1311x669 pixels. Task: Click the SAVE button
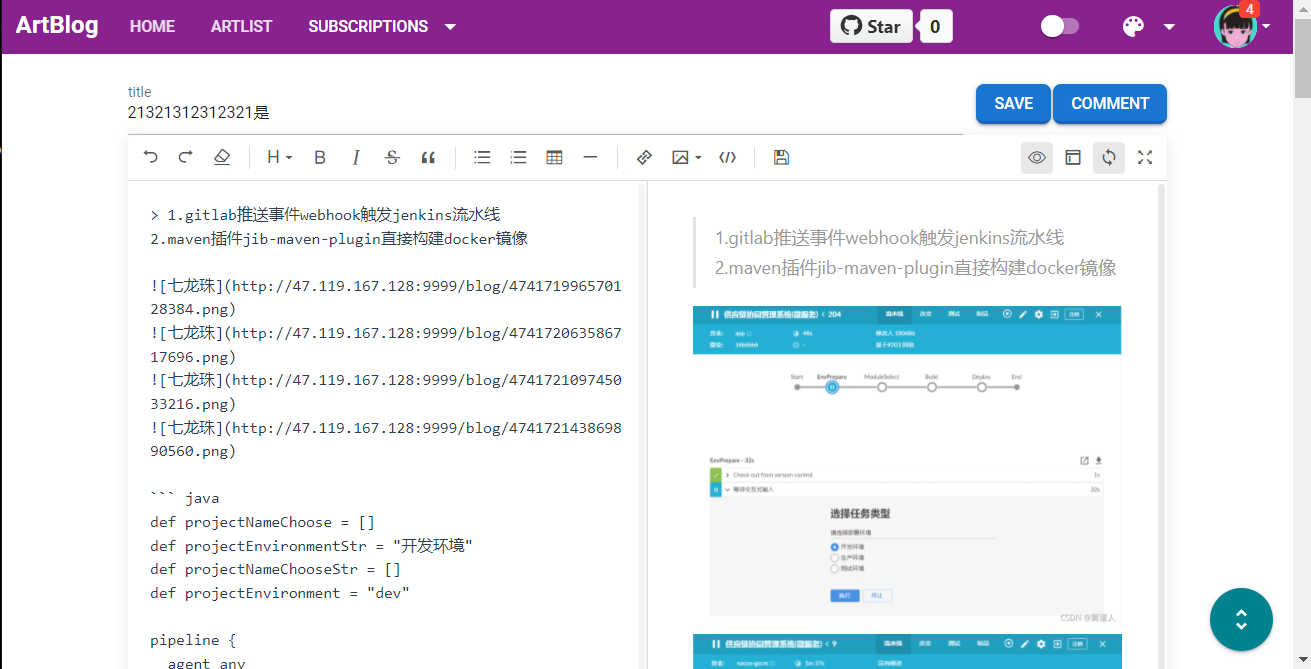click(x=1013, y=104)
